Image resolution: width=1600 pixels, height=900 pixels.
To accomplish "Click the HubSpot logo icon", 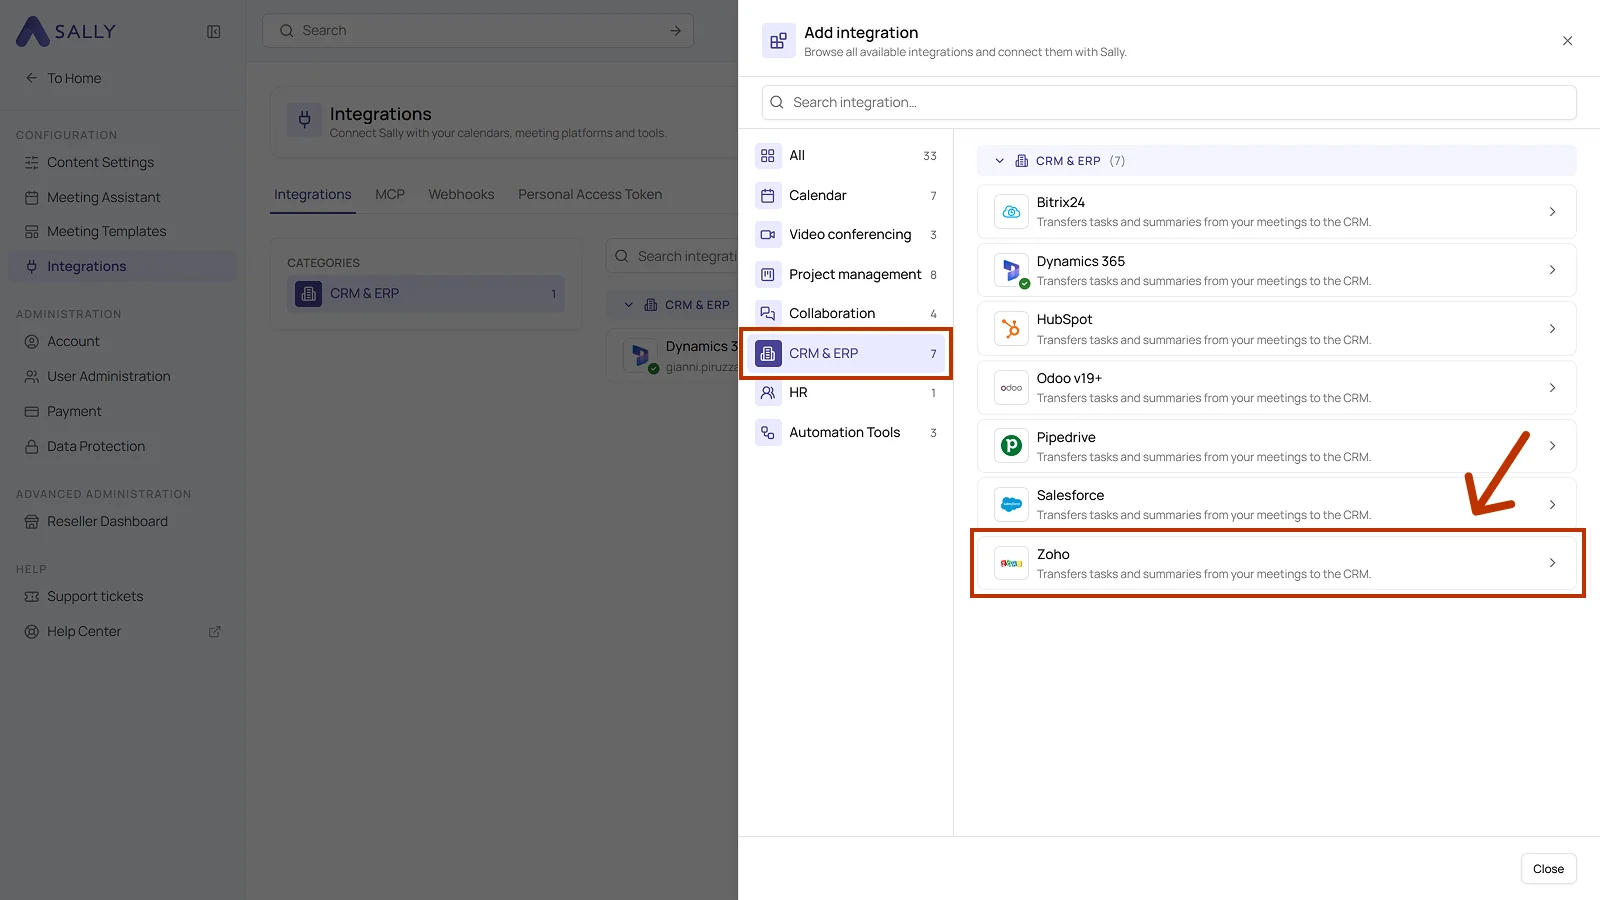I will [x=1011, y=329].
